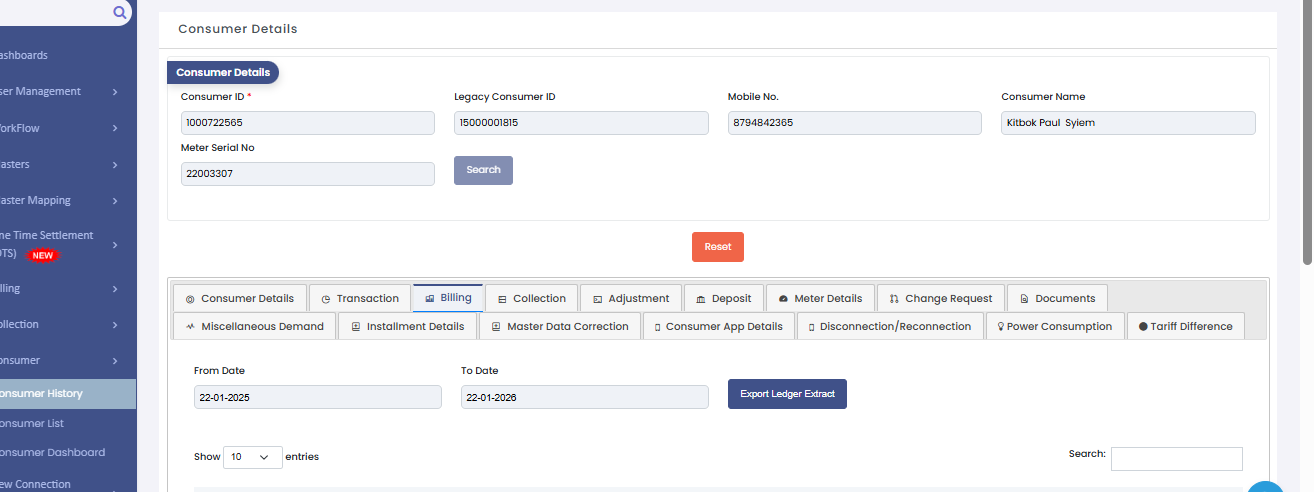The image size is (1314, 492).
Task: Click the table Search text box
Action: point(1177,459)
